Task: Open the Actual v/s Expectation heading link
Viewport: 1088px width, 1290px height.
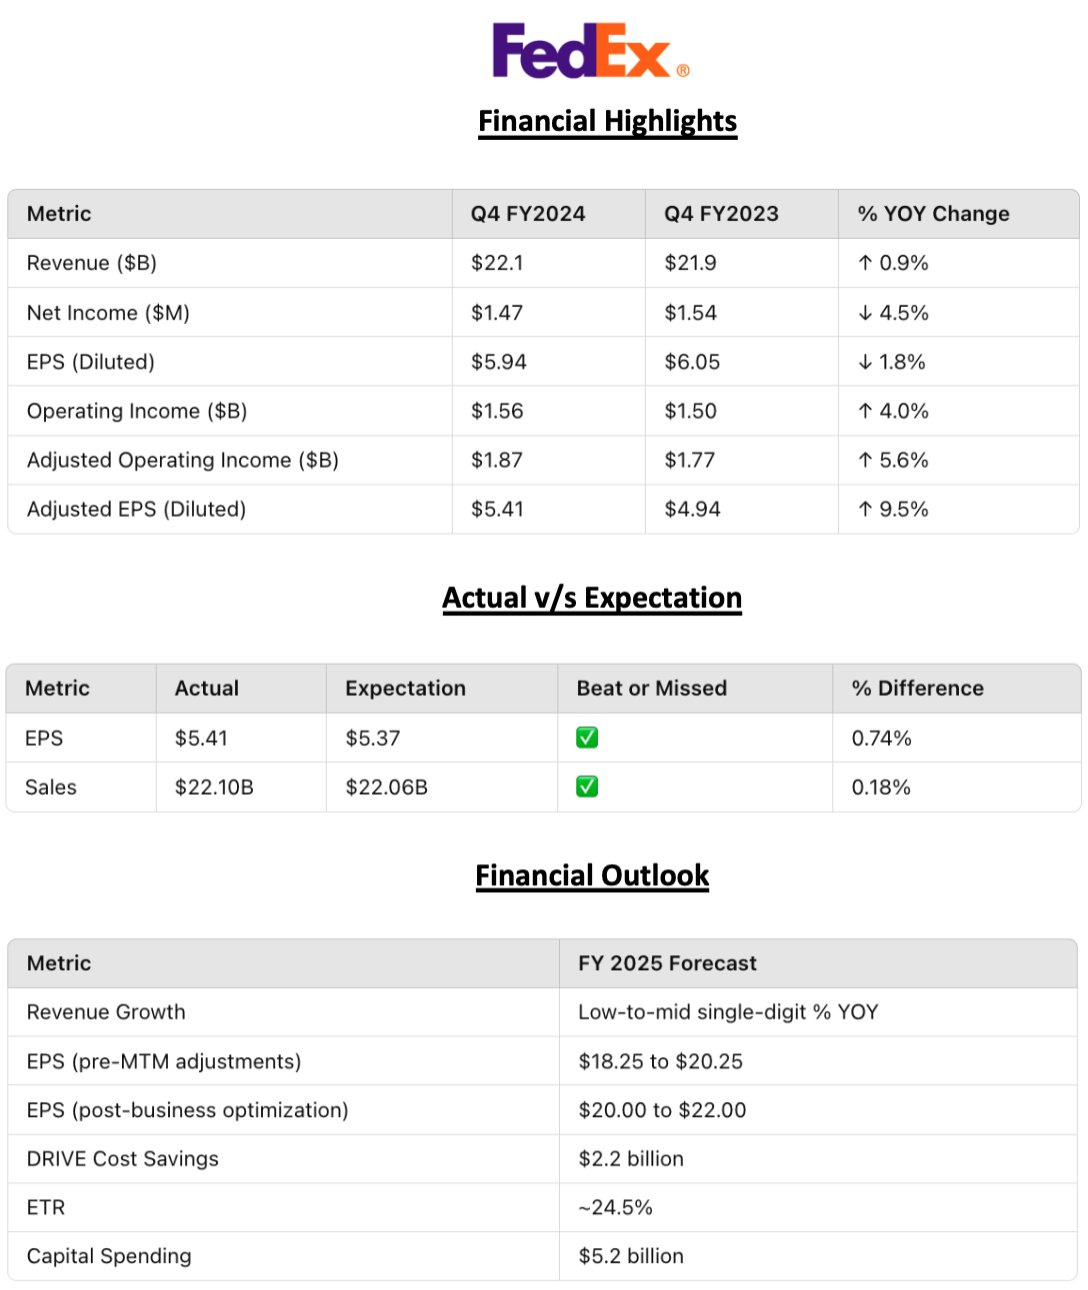Action: point(592,598)
